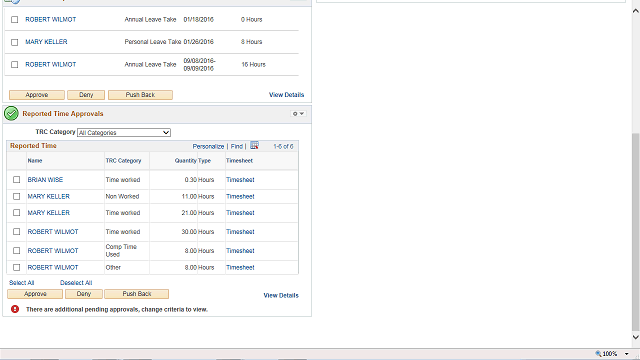Sort by Type column header
Viewport: 640px width, 360px height.
point(204,161)
